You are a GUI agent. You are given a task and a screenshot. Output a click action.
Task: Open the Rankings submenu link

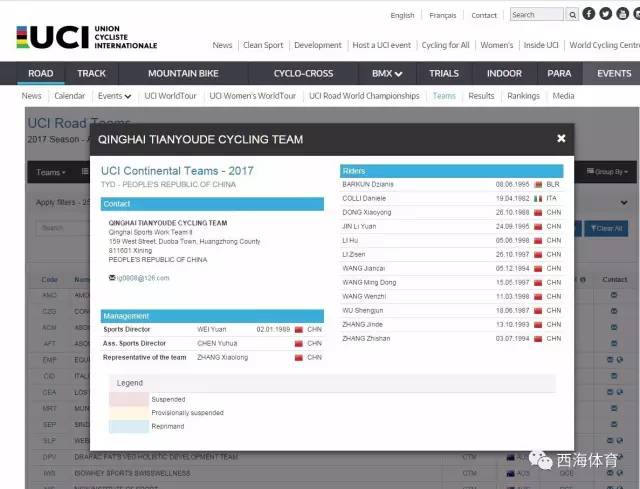523,96
